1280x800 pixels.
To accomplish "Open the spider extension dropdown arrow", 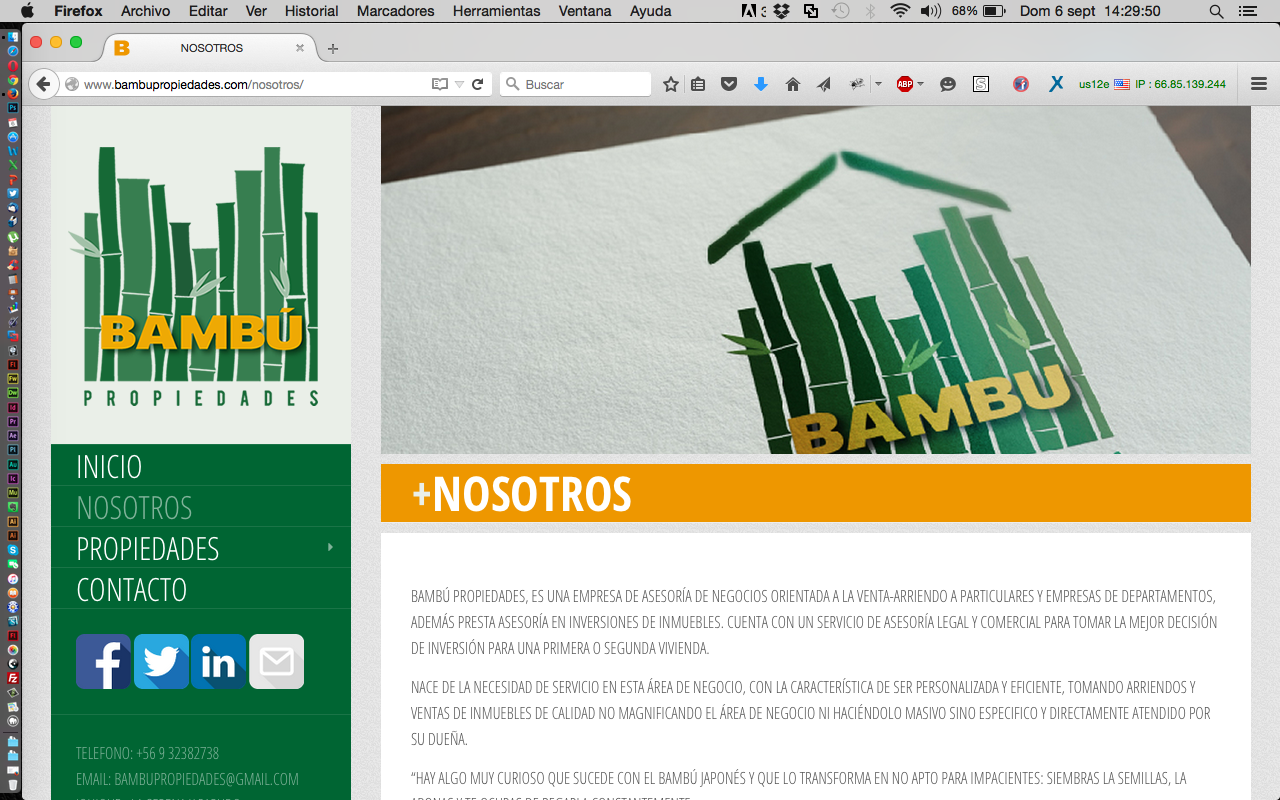I will click(x=878, y=84).
